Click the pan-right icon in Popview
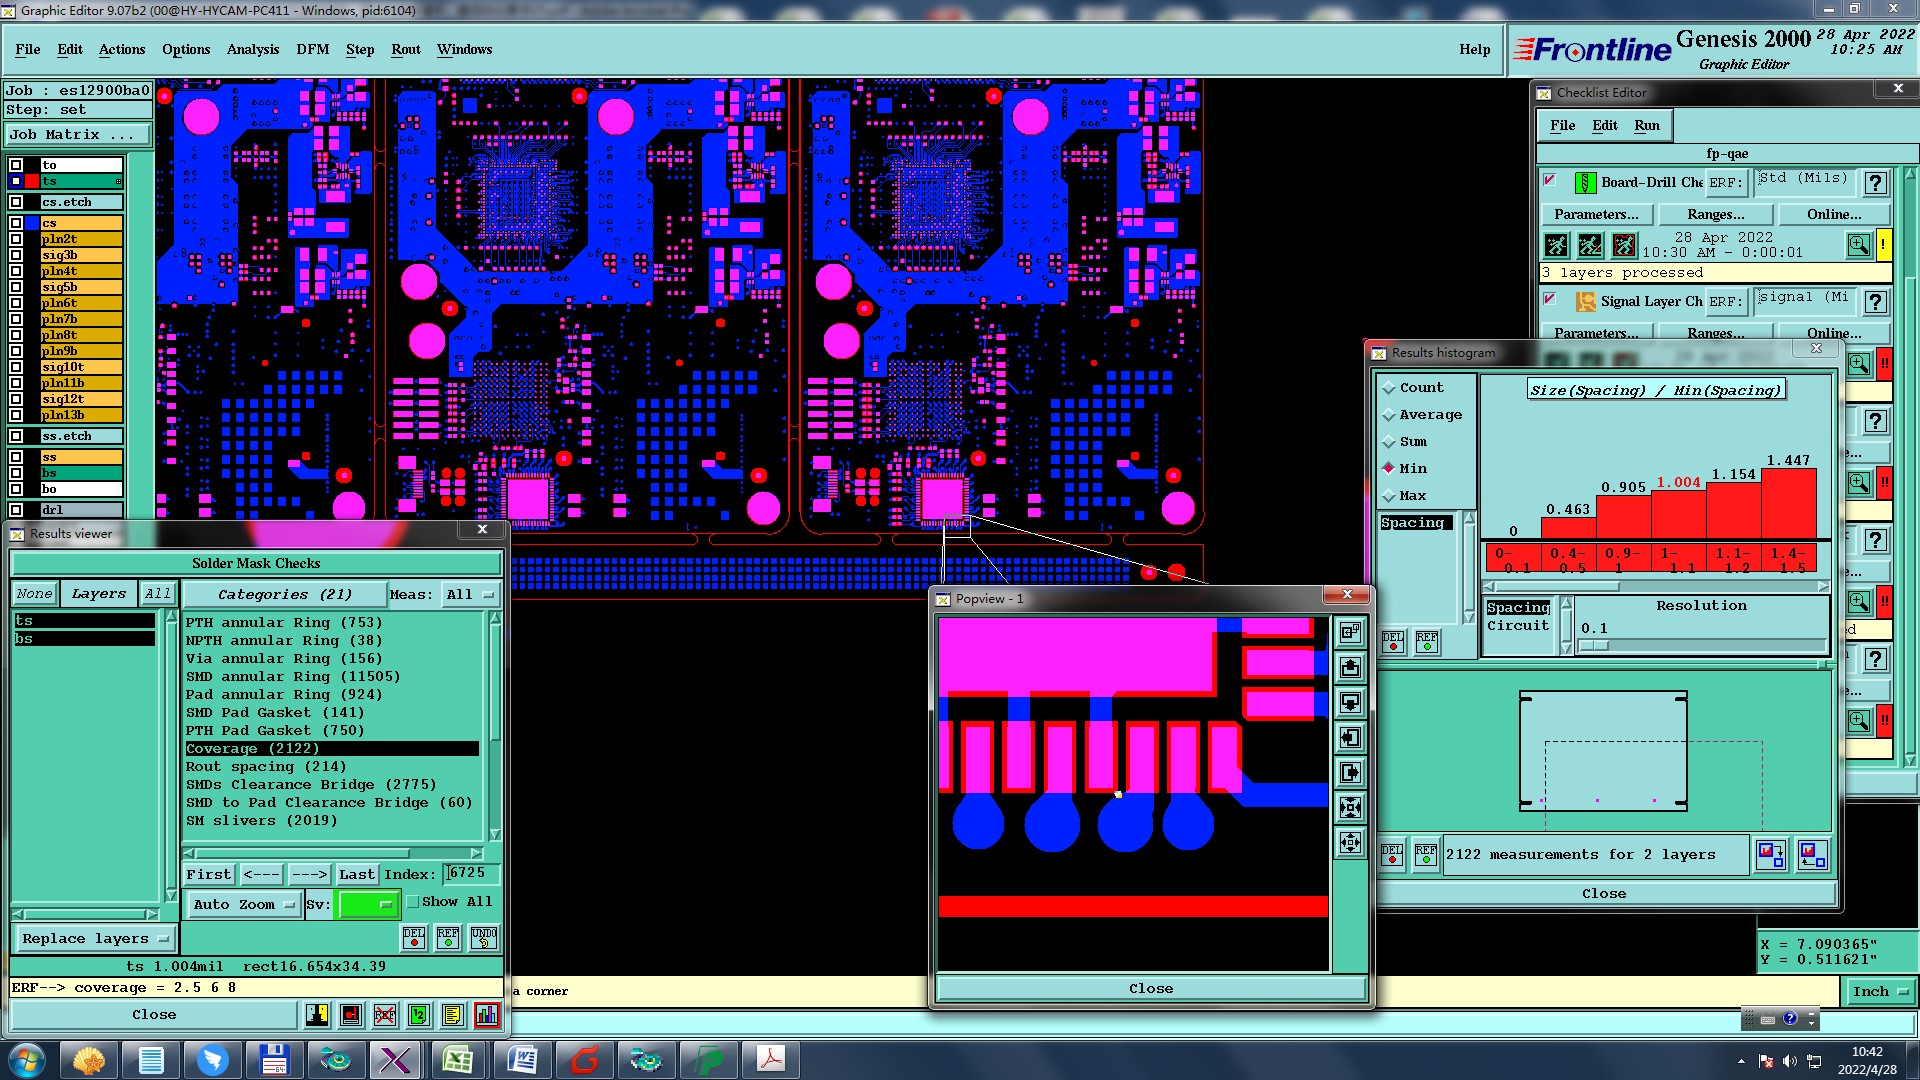 pyautogui.click(x=1350, y=773)
